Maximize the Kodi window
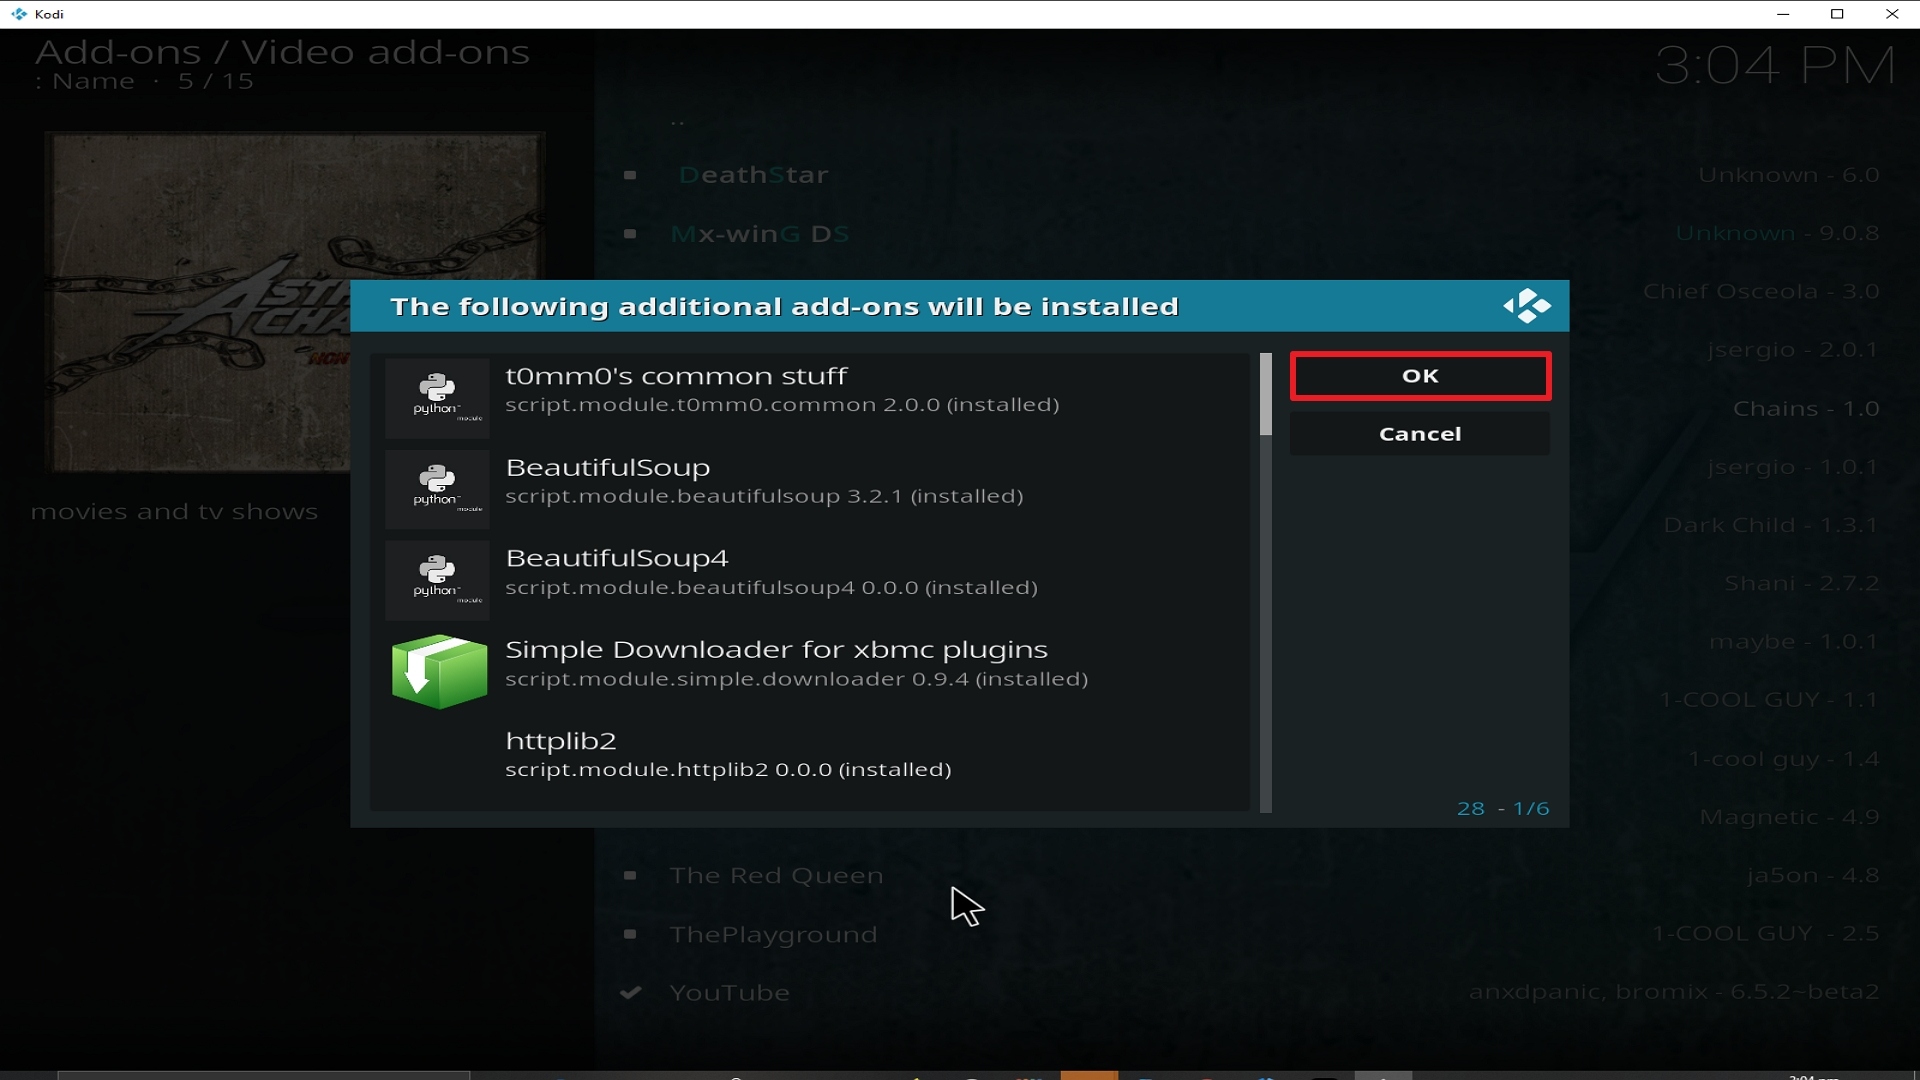The width and height of the screenshot is (1920, 1080). [1837, 14]
